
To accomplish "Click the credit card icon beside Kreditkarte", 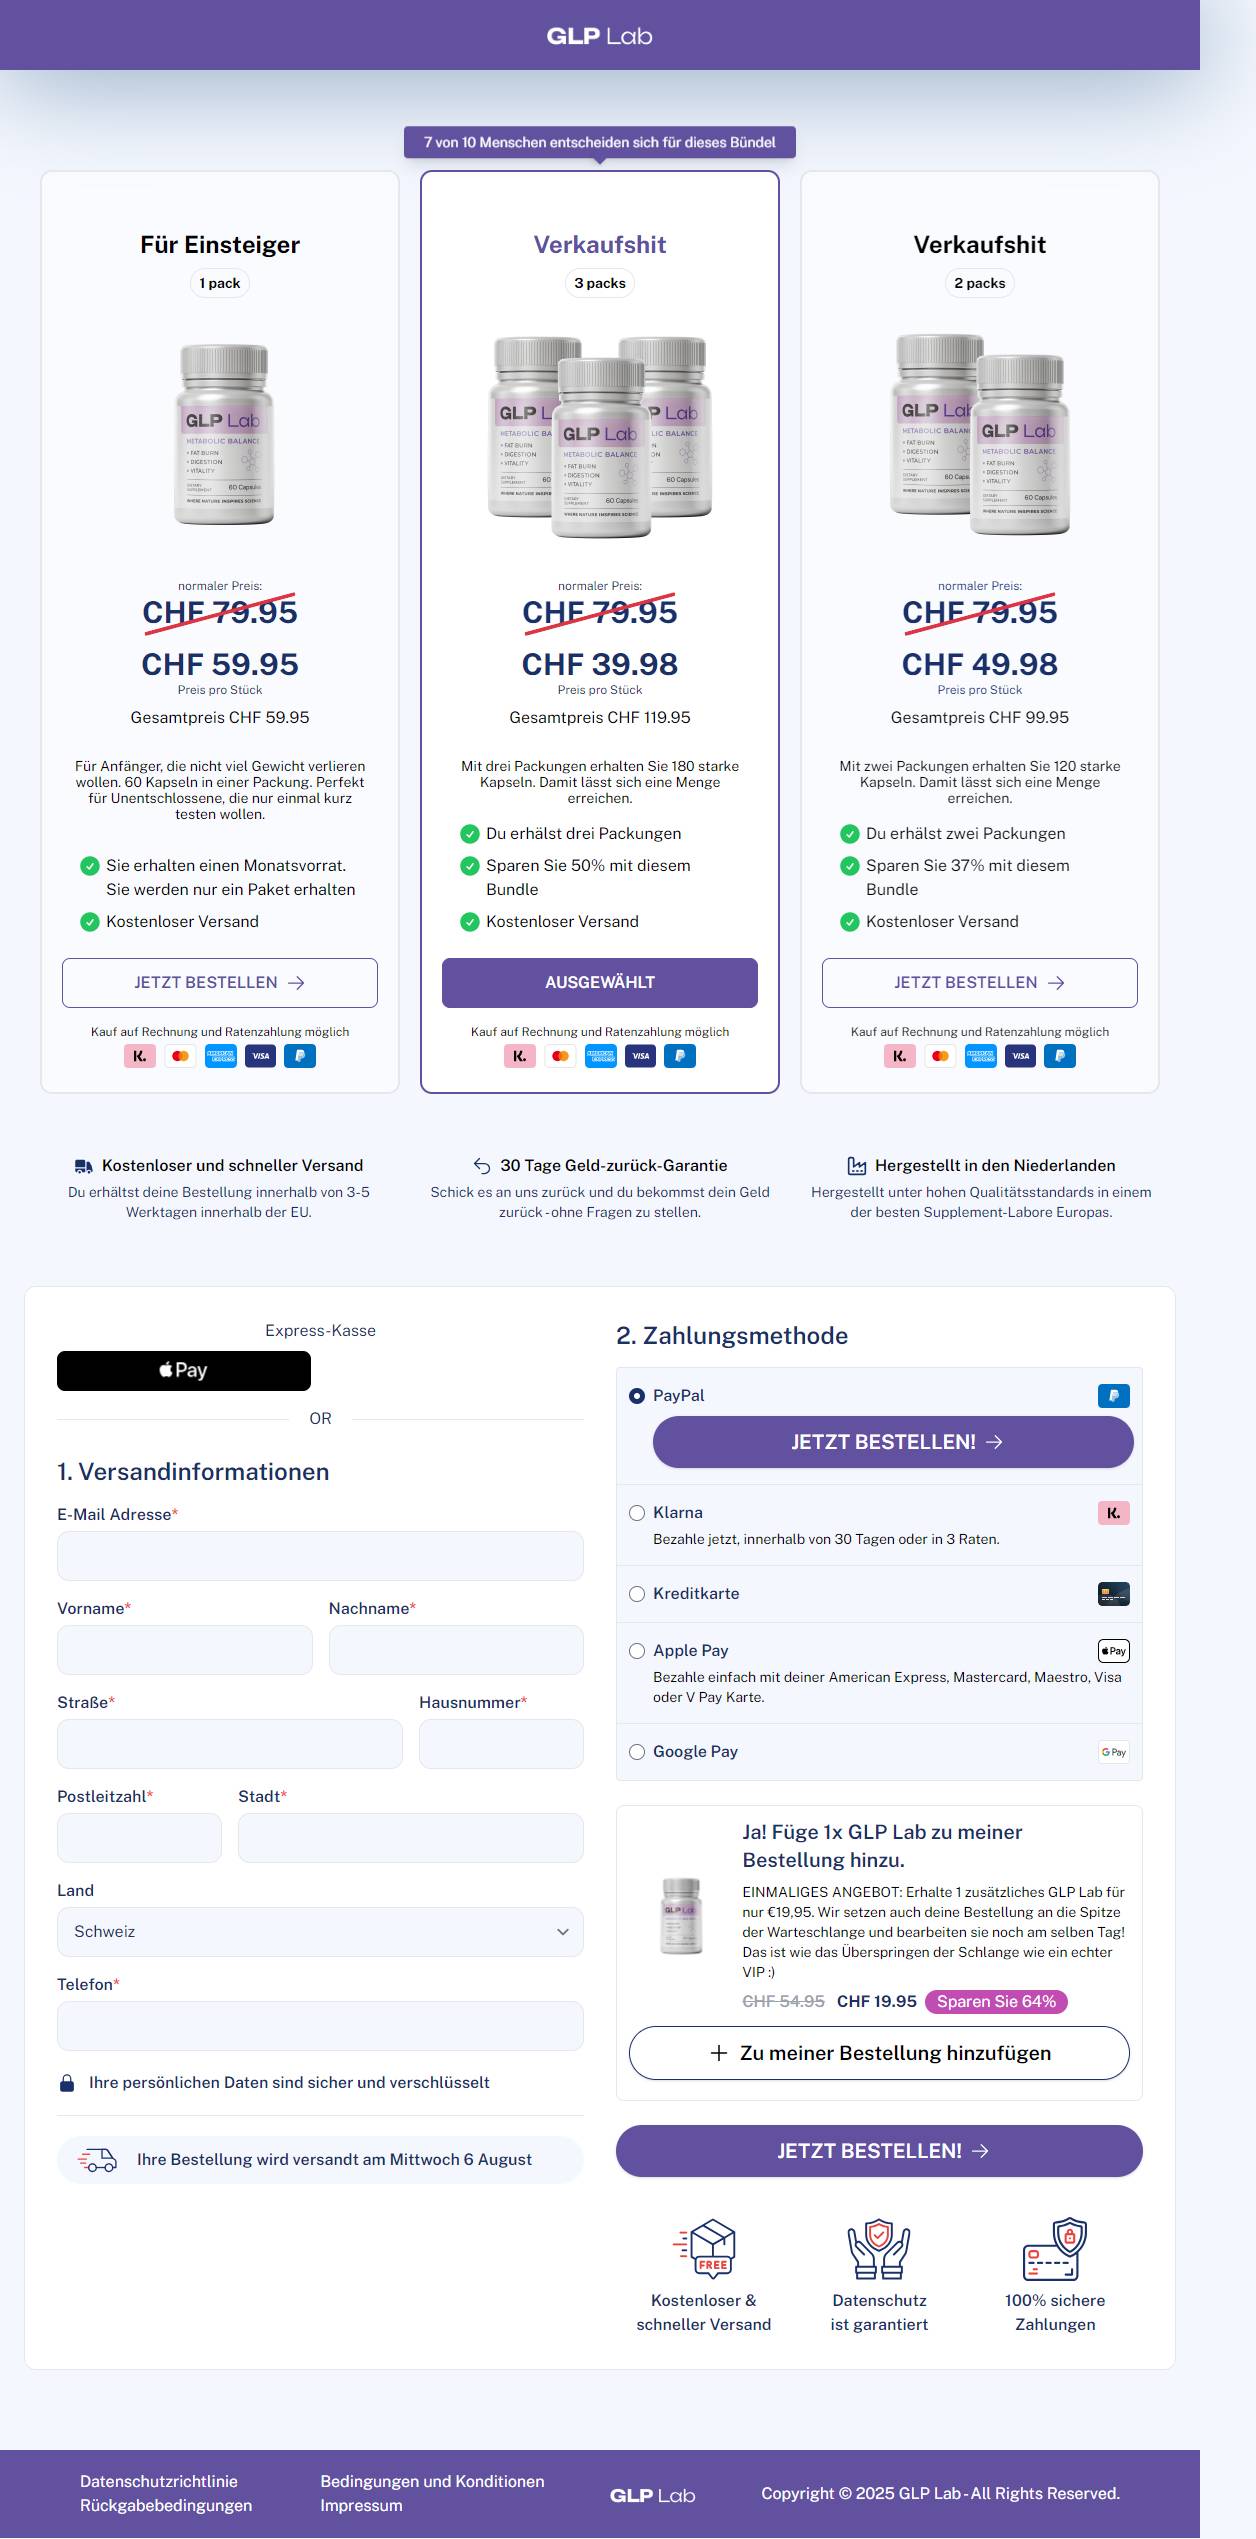I will pyautogui.click(x=1113, y=1594).
